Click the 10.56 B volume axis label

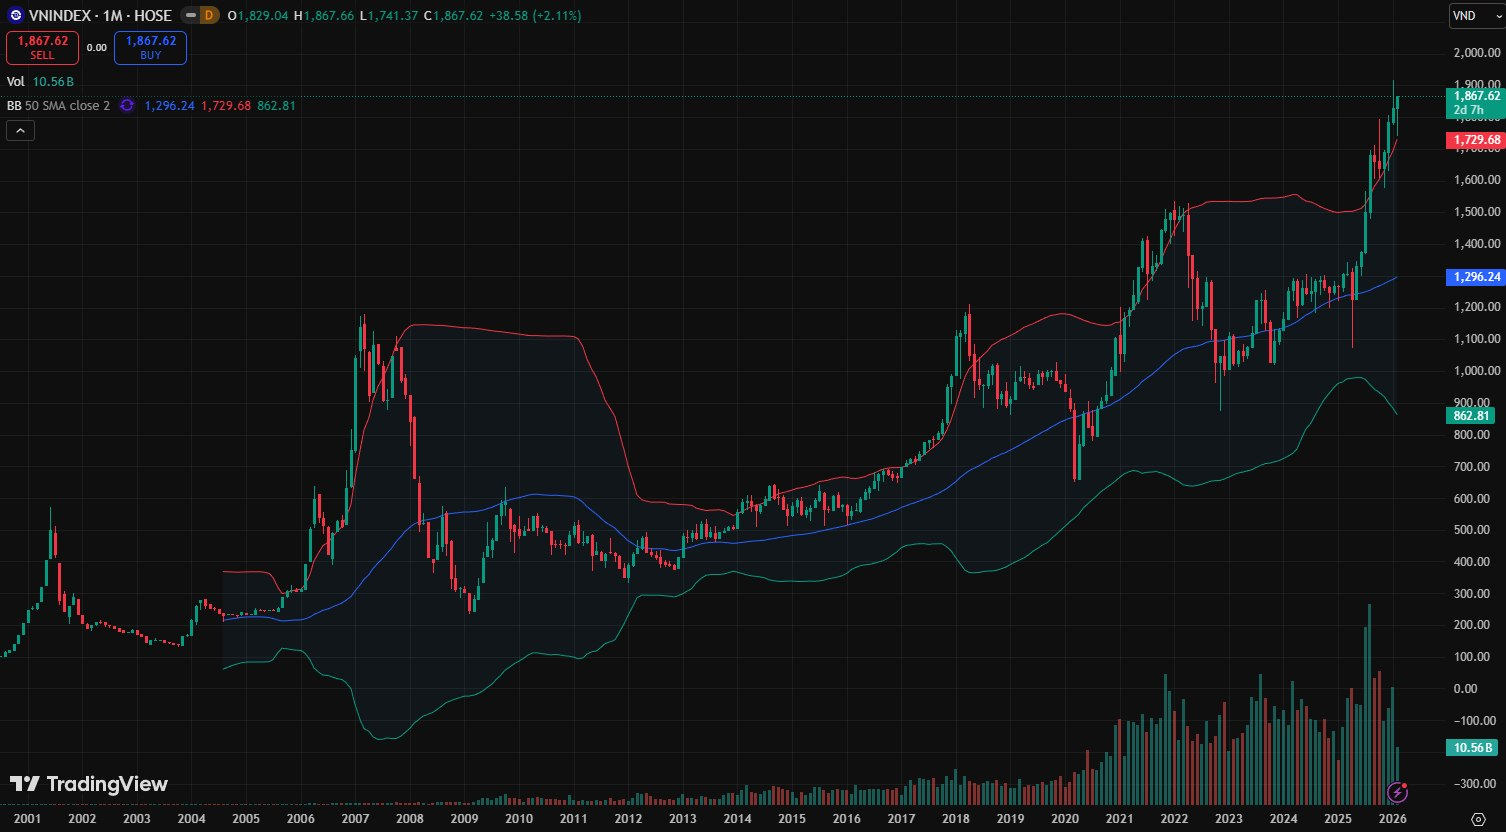(x=1470, y=748)
